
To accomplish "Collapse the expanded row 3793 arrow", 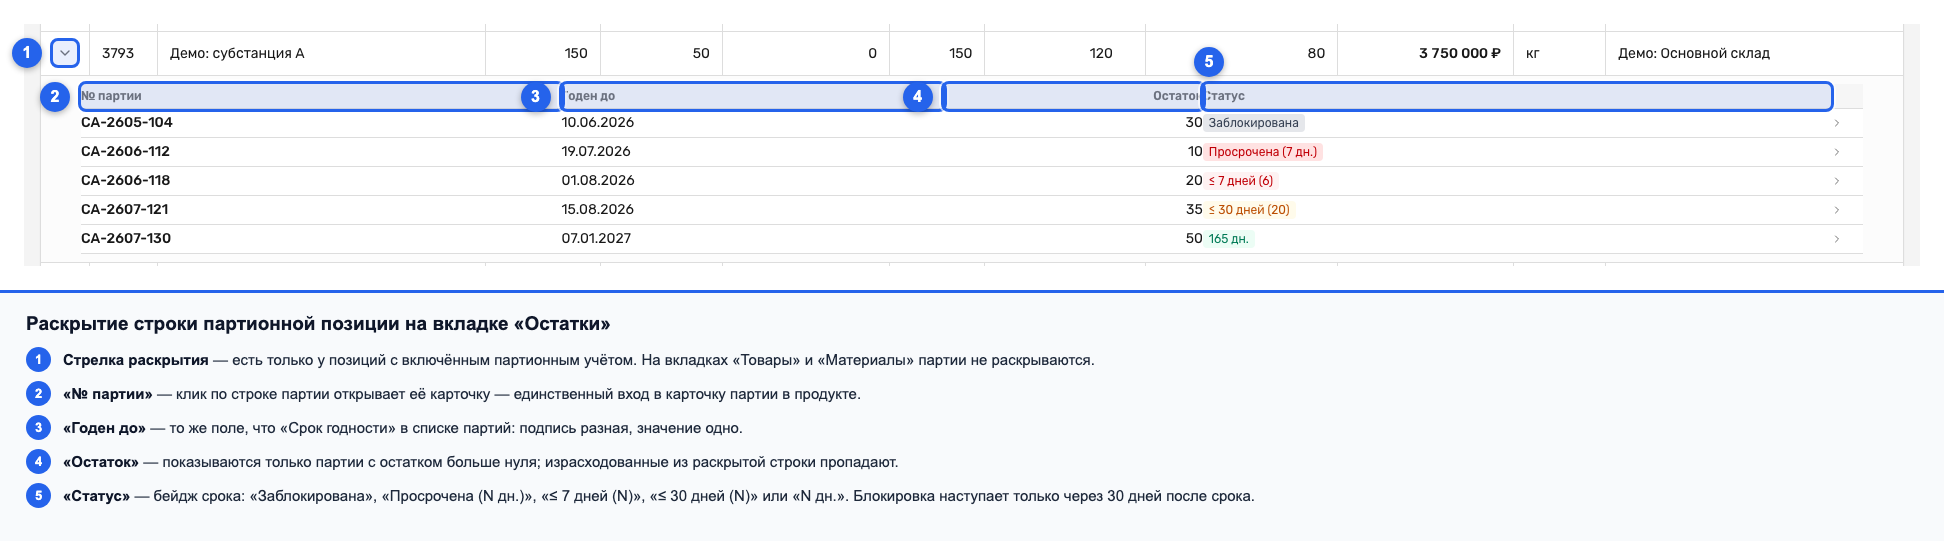I will (64, 53).
